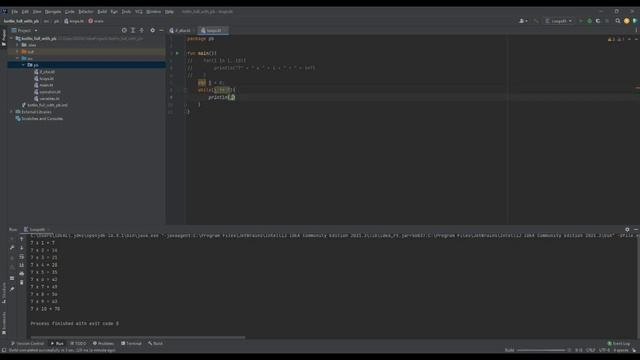Open the VCS menu
This screenshot has width=640, height=360.
pos(139,12)
